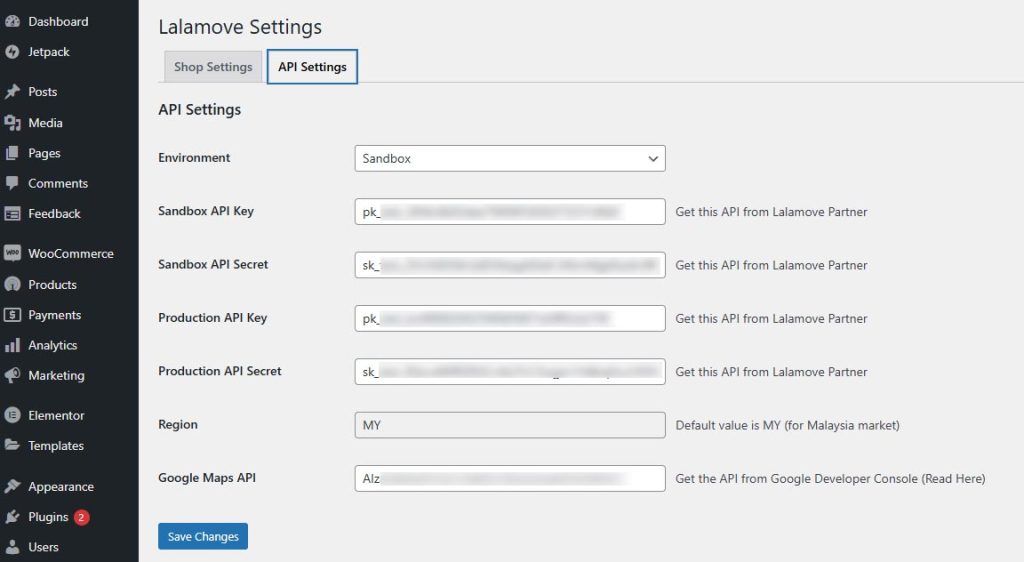Screen dimensions: 1024x562
Task: Click the Sandbox API Secret field
Action: pyautogui.click(x=510, y=265)
